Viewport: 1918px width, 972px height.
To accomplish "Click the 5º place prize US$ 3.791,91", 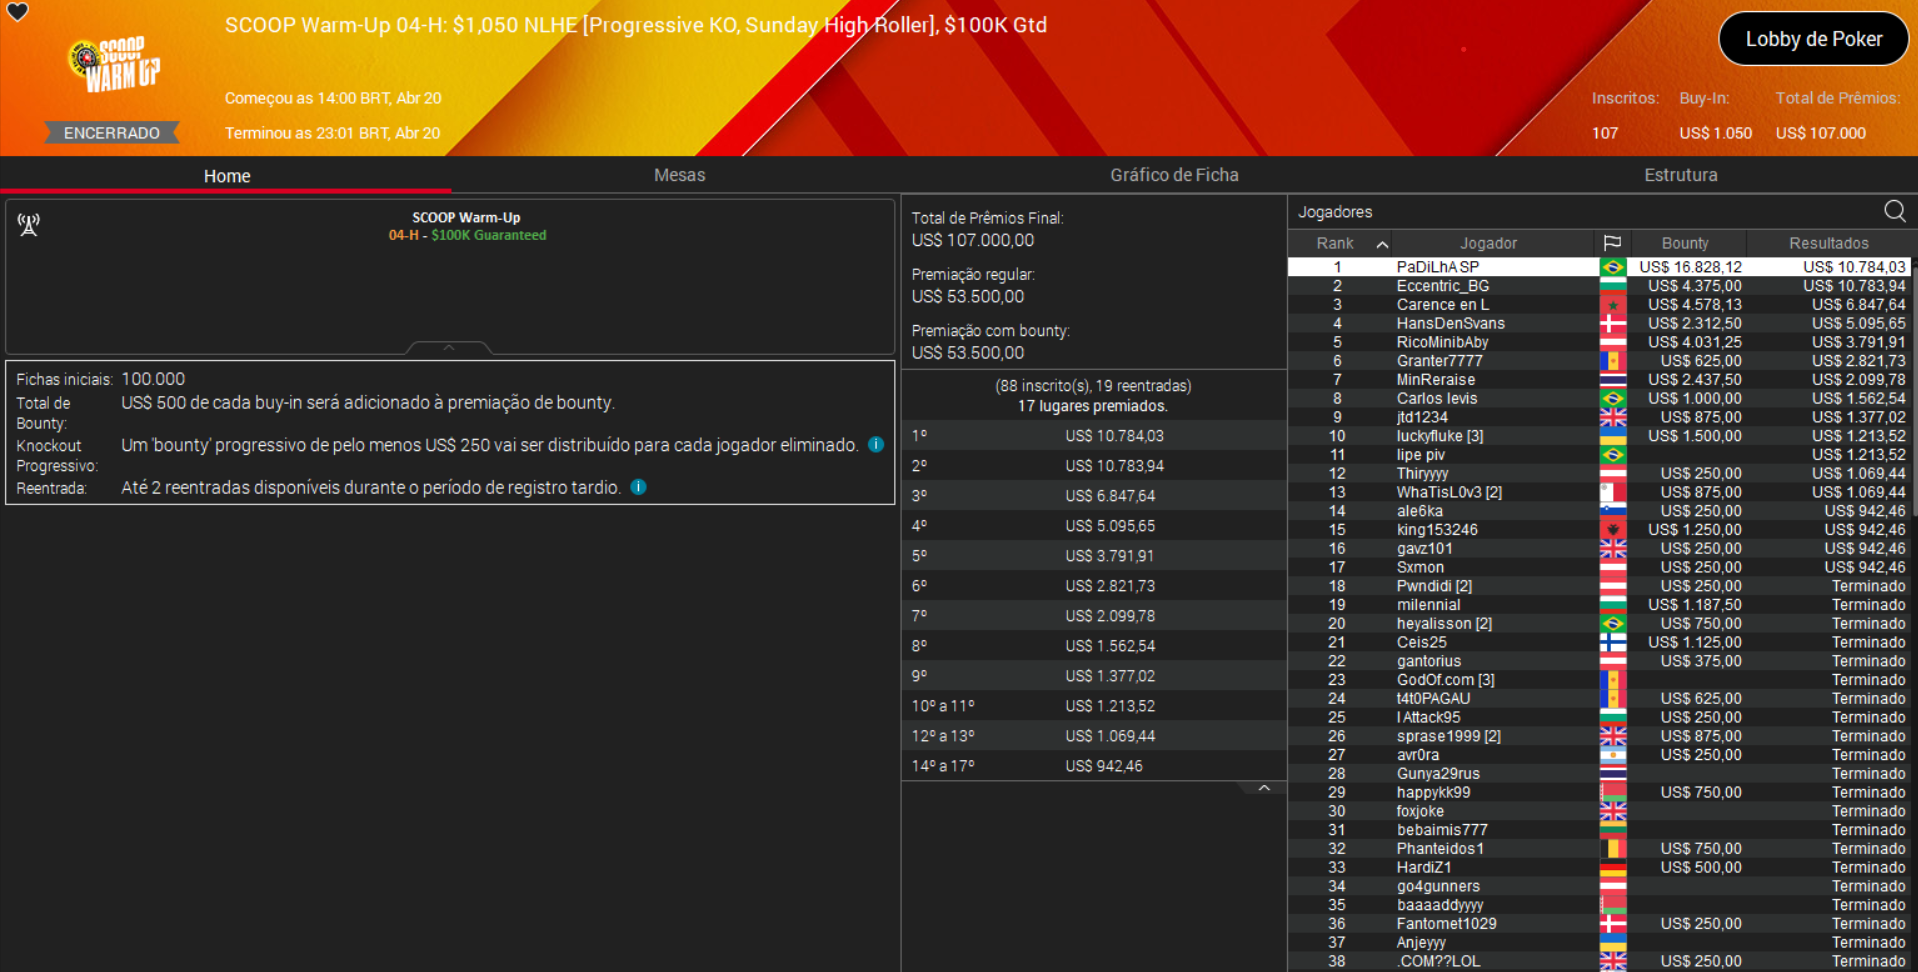I will 1109,556.
